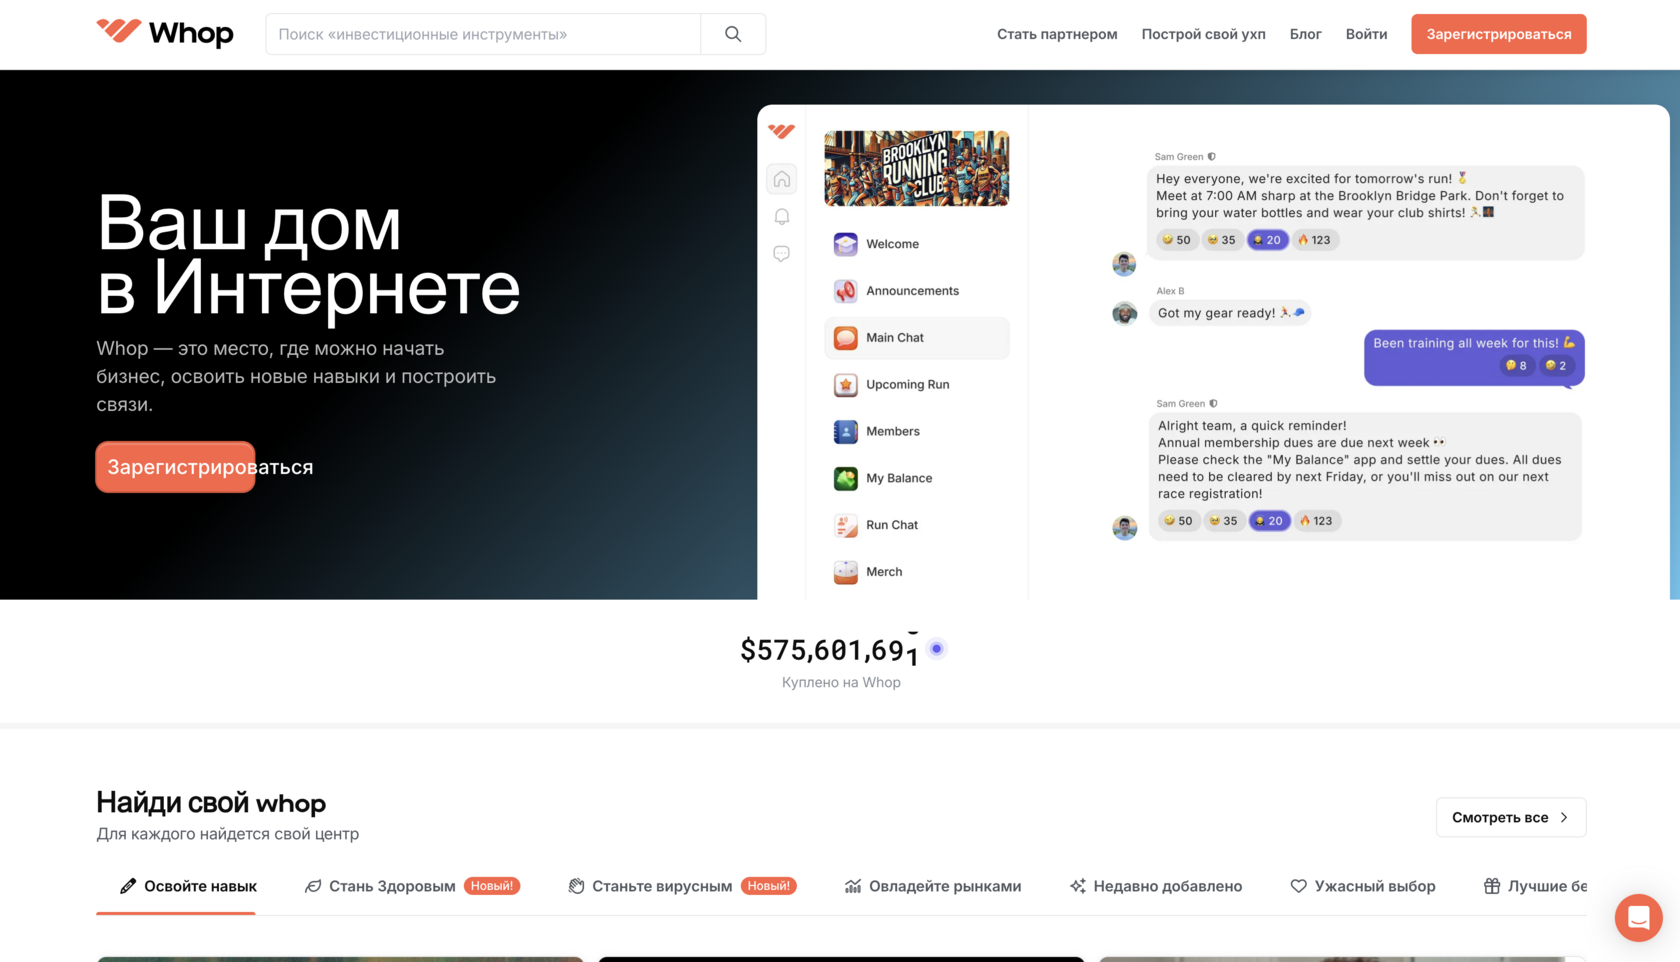1680x962 pixels.
Task: Switch to the Станьте вирусным tab
Action: [x=682, y=886]
